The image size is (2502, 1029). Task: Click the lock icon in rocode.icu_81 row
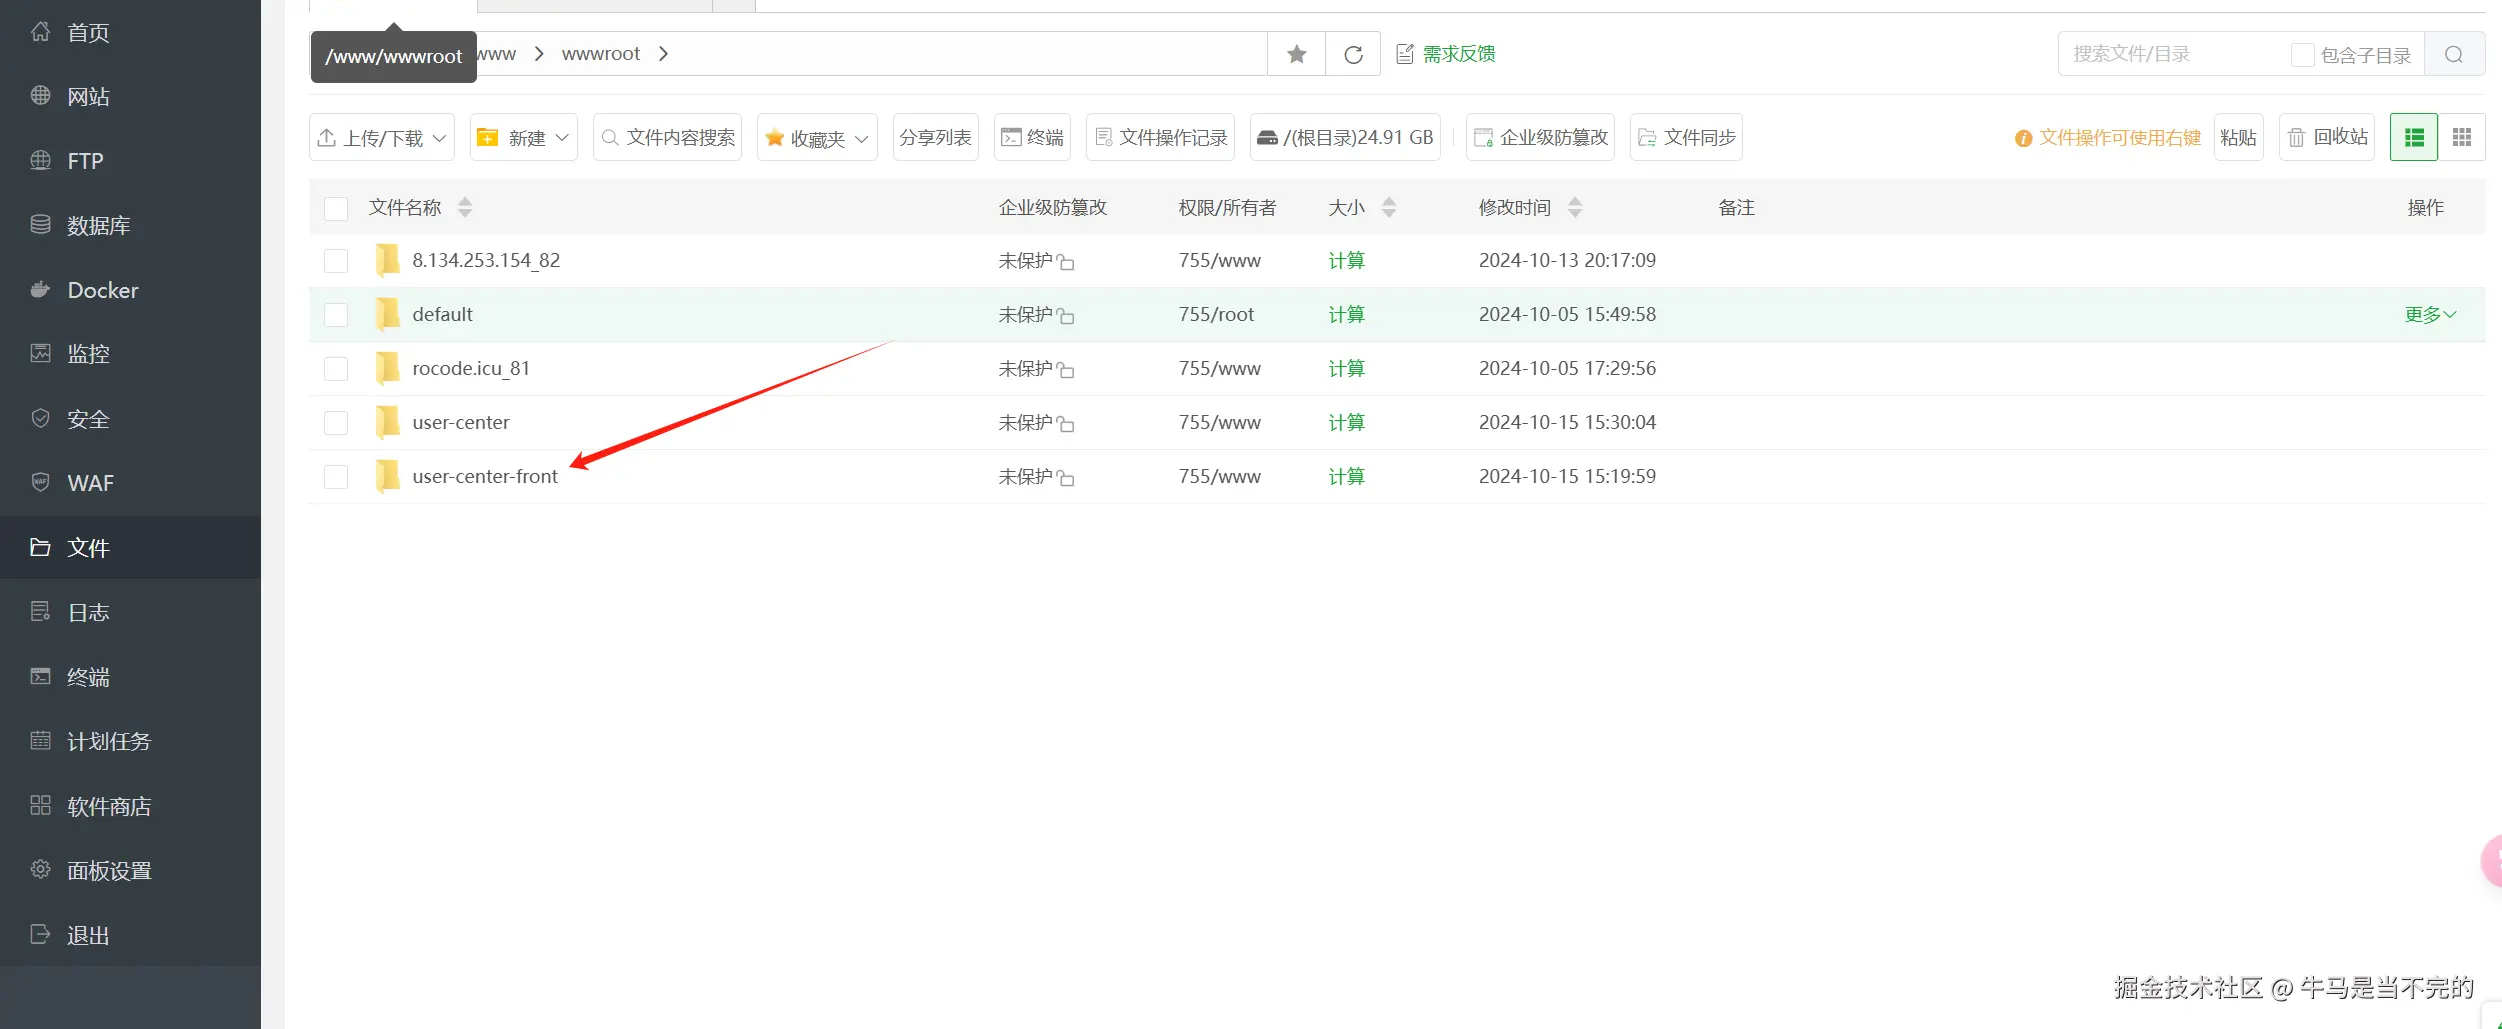(x=1066, y=370)
